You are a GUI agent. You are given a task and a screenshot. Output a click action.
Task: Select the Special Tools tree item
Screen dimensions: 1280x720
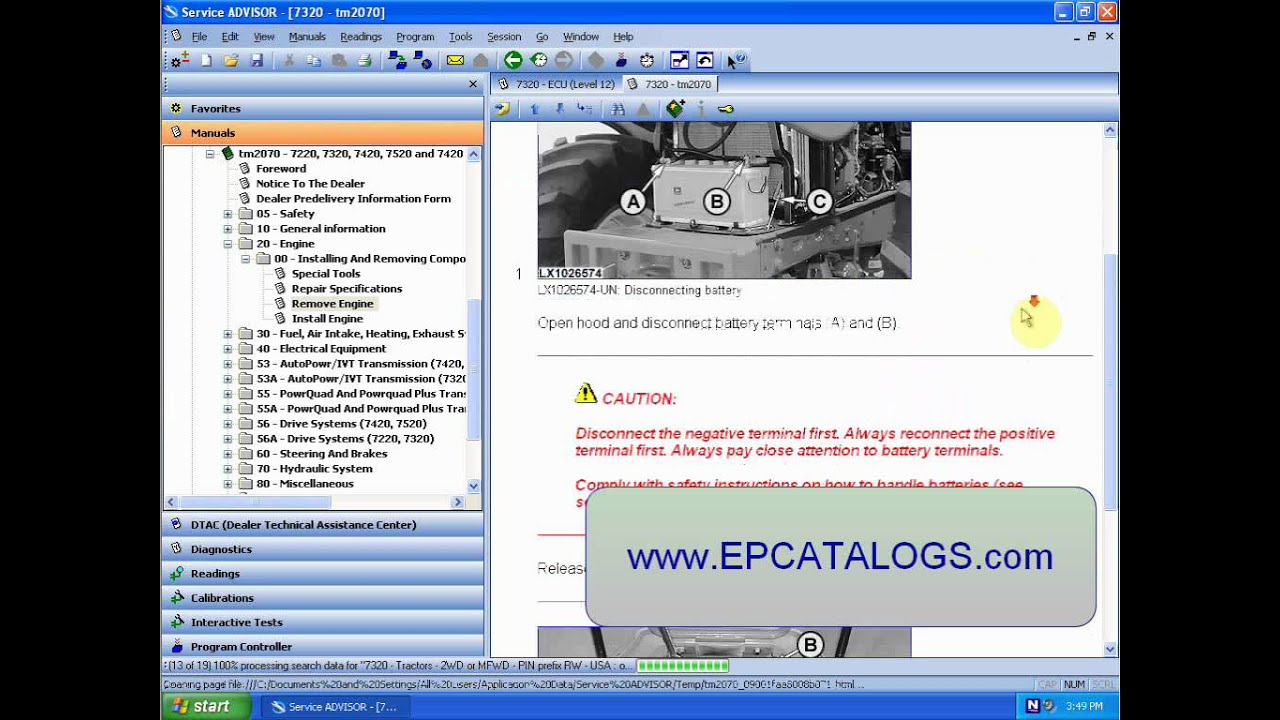pos(326,274)
